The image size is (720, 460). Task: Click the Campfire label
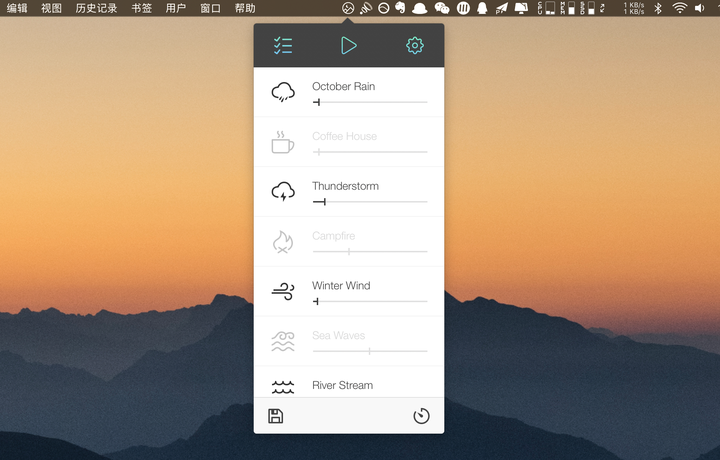pos(333,236)
